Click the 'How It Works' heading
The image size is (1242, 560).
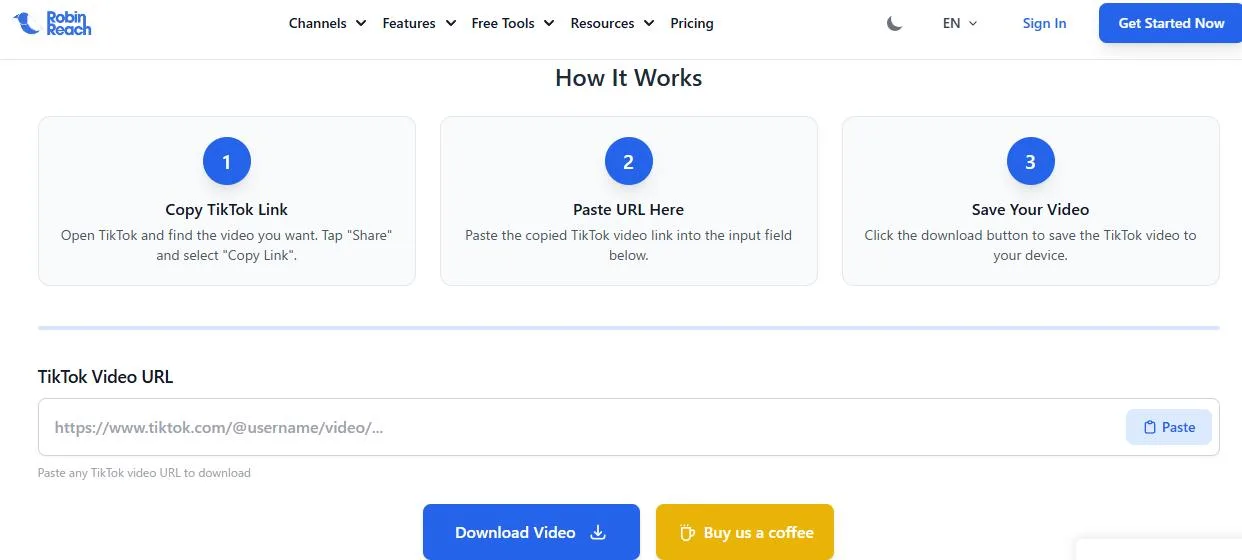[x=629, y=78]
